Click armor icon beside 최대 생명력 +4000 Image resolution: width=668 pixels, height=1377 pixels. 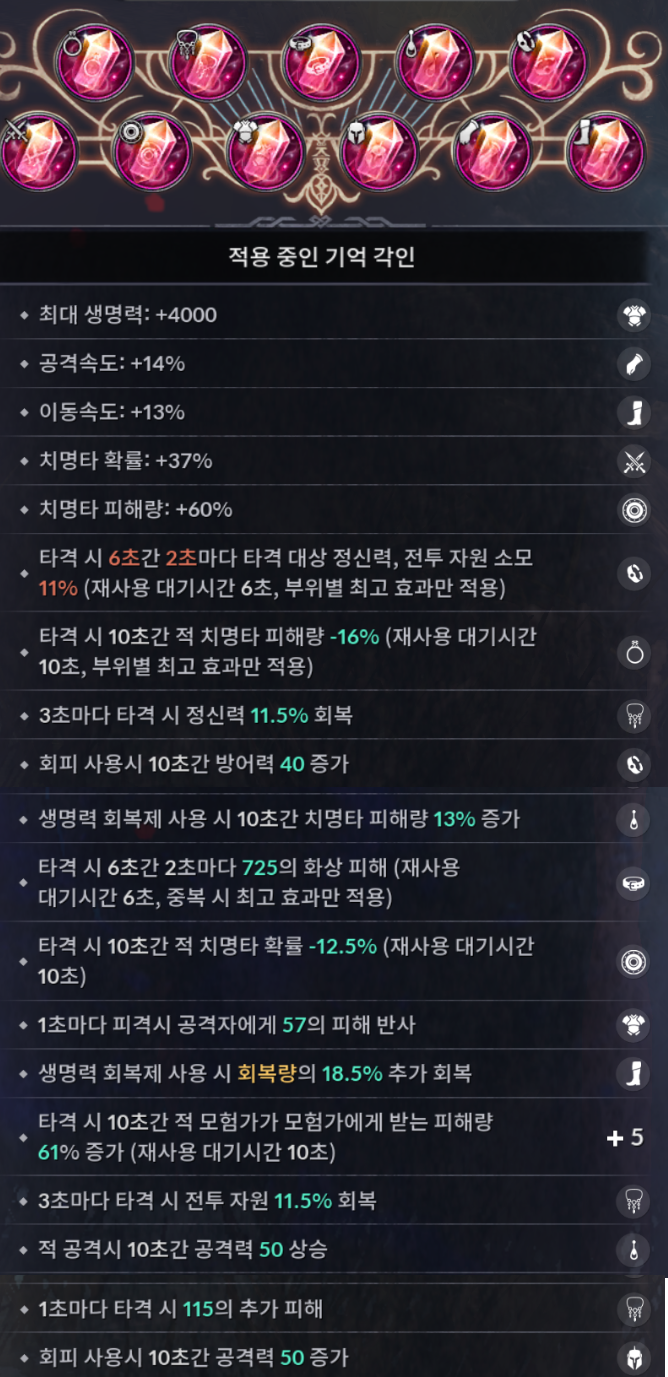pos(632,316)
